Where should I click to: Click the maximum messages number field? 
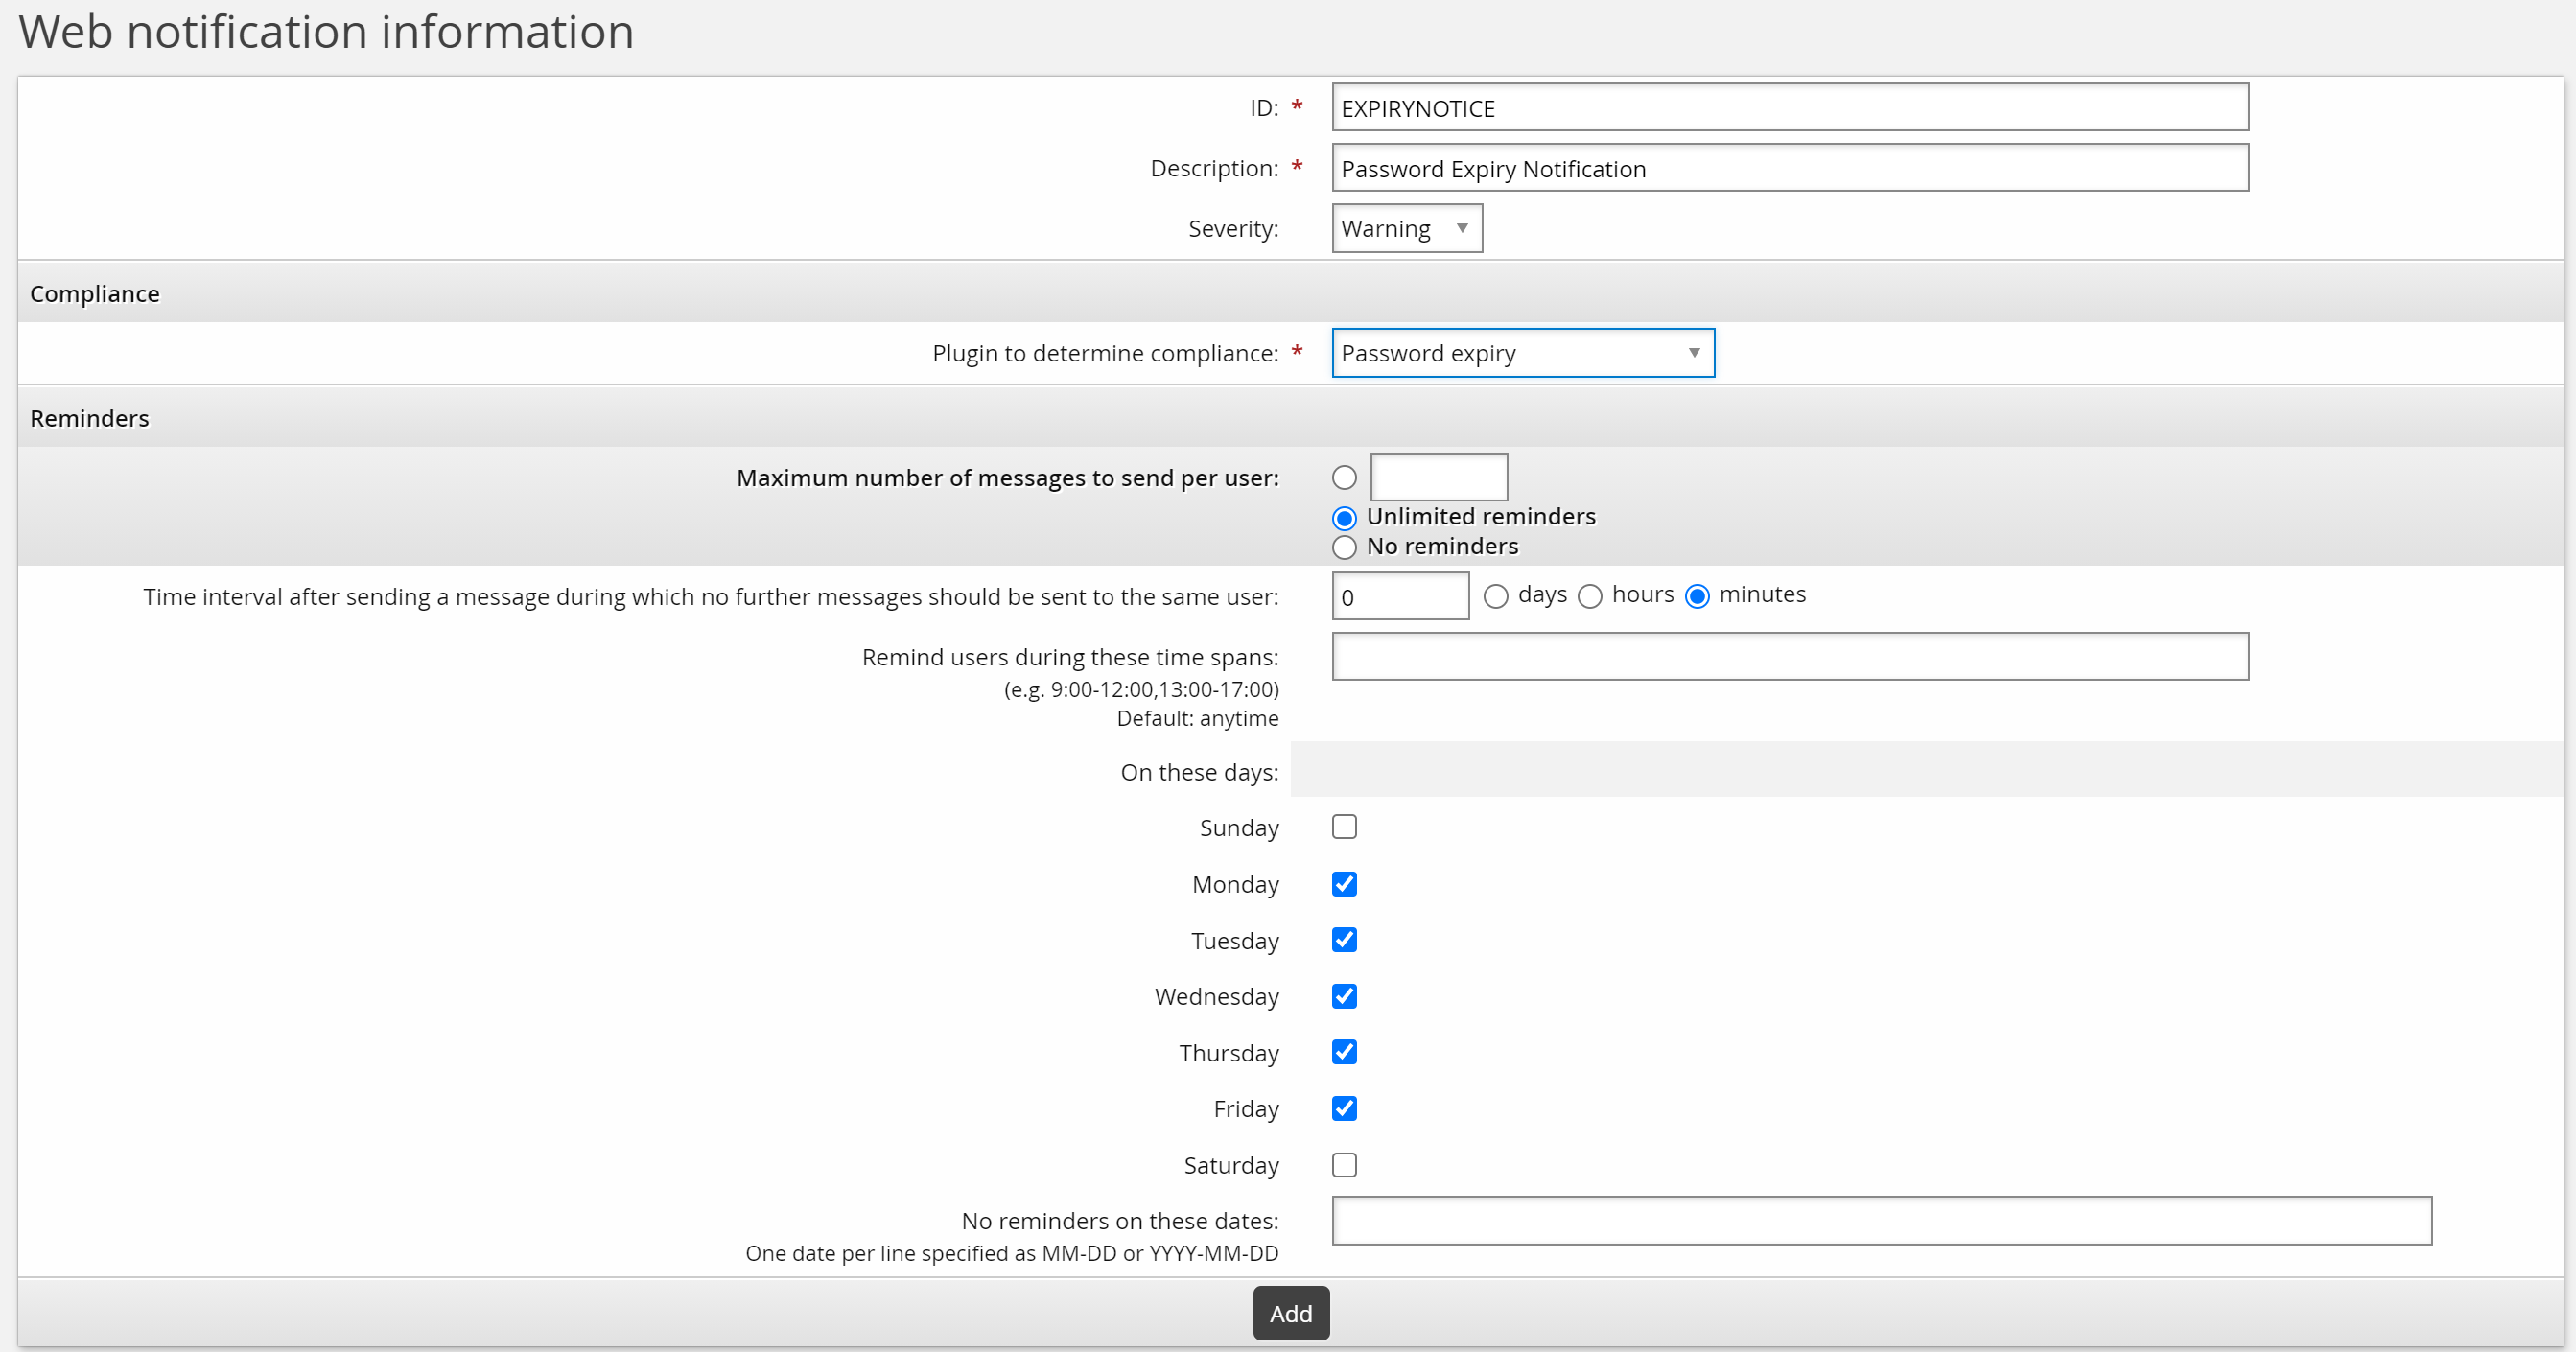(x=1438, y=478)
